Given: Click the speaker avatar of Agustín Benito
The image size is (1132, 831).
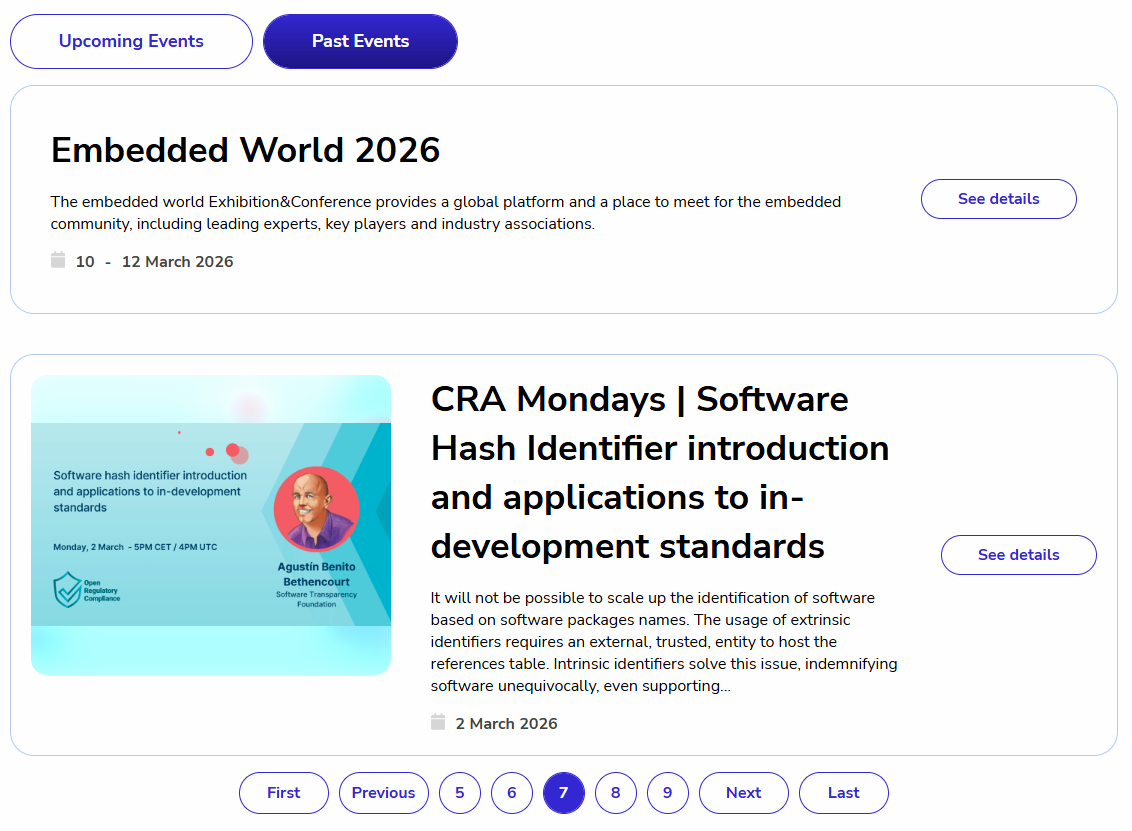Looking at the screenshot, I should pyautogui.click(x=316, y=509).
